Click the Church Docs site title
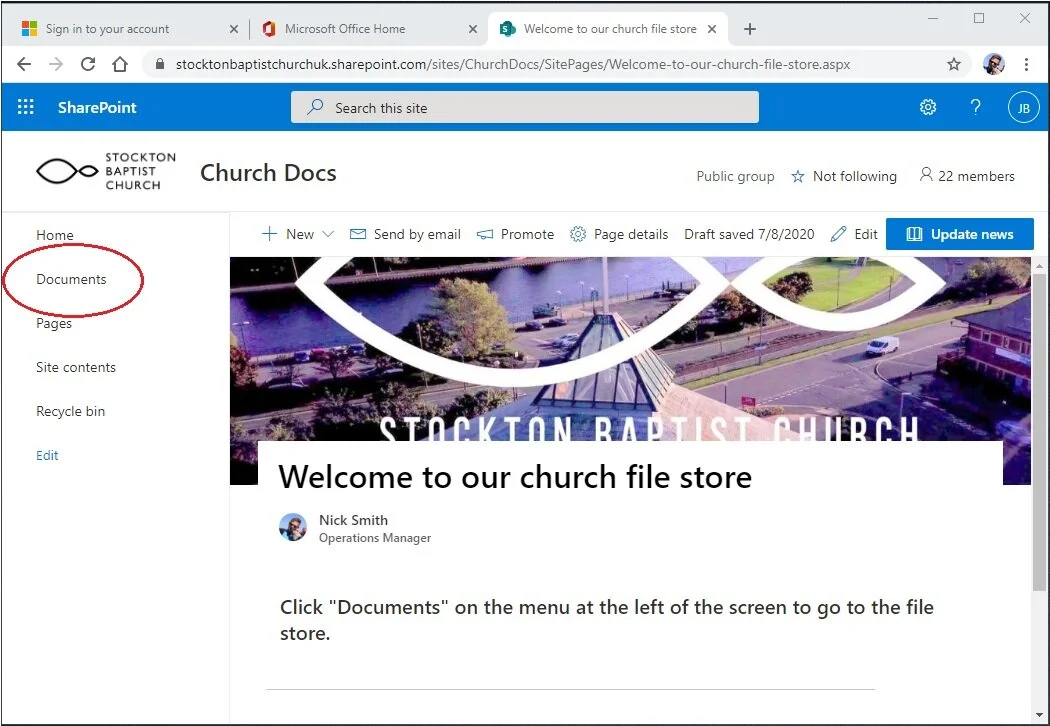The height and width of the screenshot is (726, 1050). coord(268,173)
